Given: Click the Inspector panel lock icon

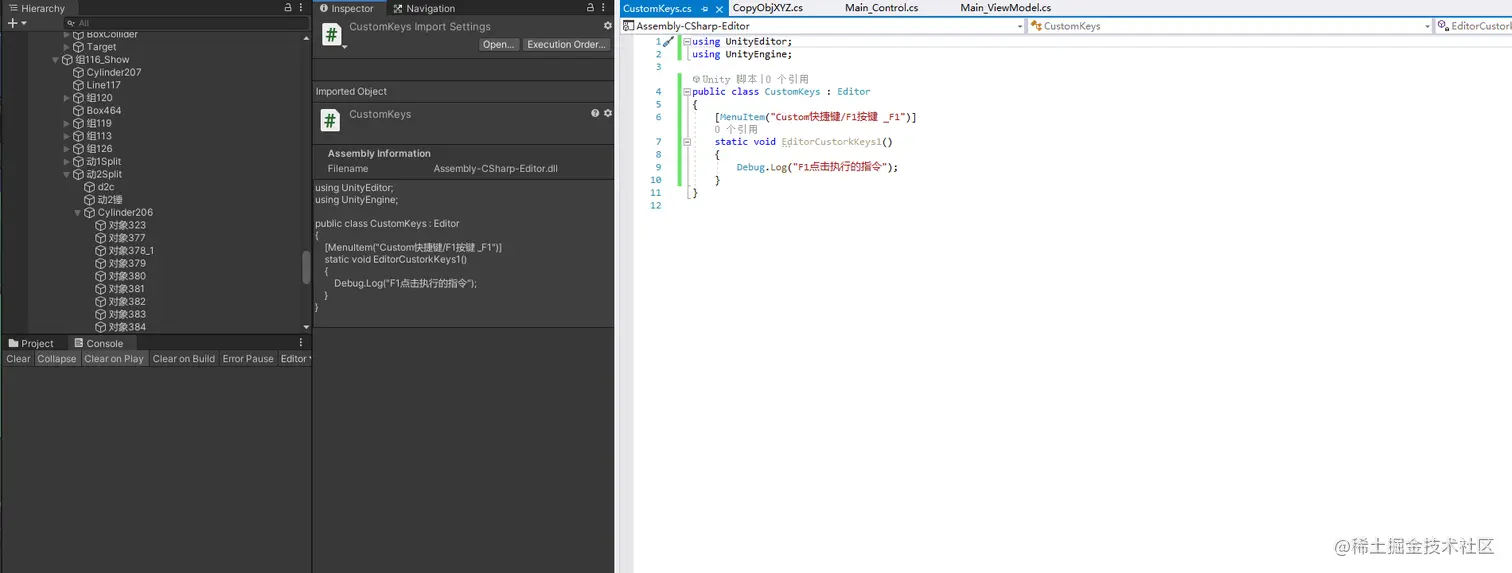Looking at the screenshot, I should tap(592, 8).
